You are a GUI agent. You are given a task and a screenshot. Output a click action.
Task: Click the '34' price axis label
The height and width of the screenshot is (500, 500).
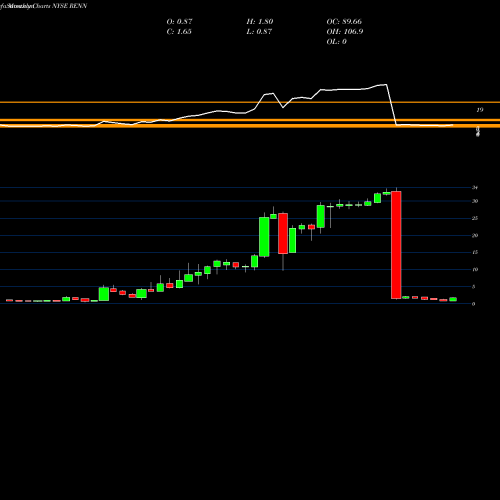(475, 188)
